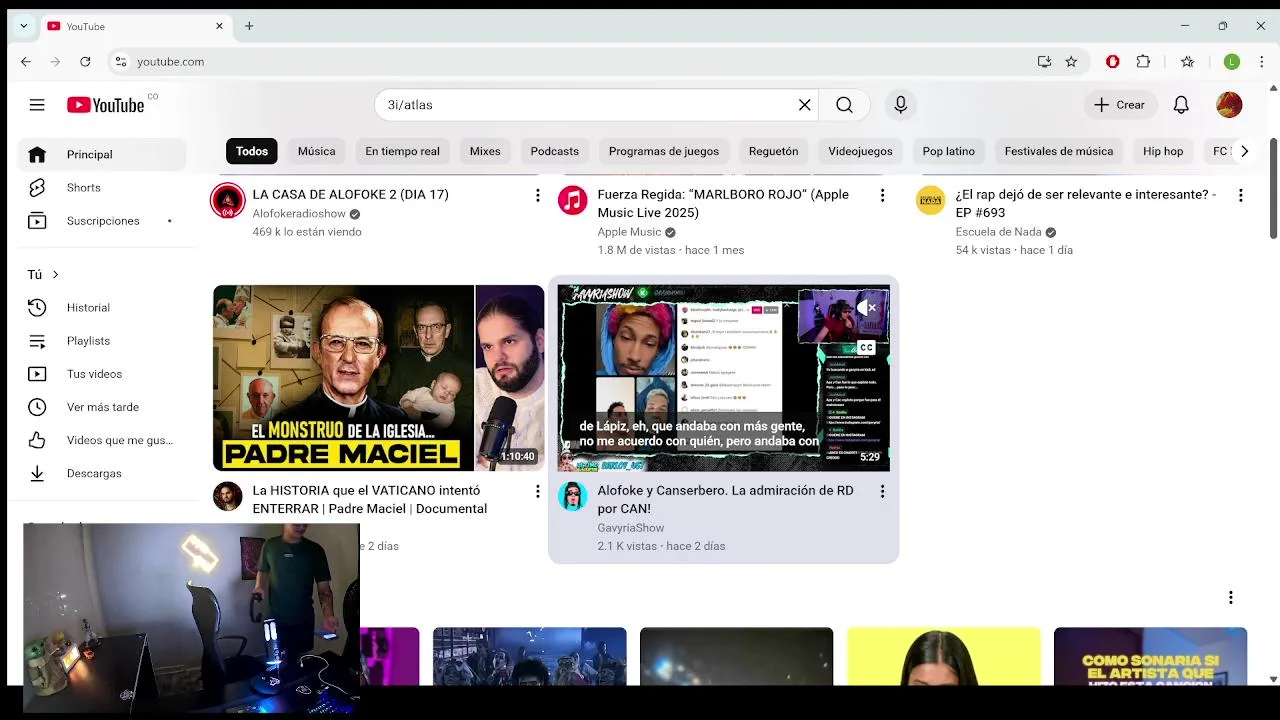The width and height of the screenshot is (1280, 720).
Task: Open GavyriaShow channel name link
Action: coord(631,528)
